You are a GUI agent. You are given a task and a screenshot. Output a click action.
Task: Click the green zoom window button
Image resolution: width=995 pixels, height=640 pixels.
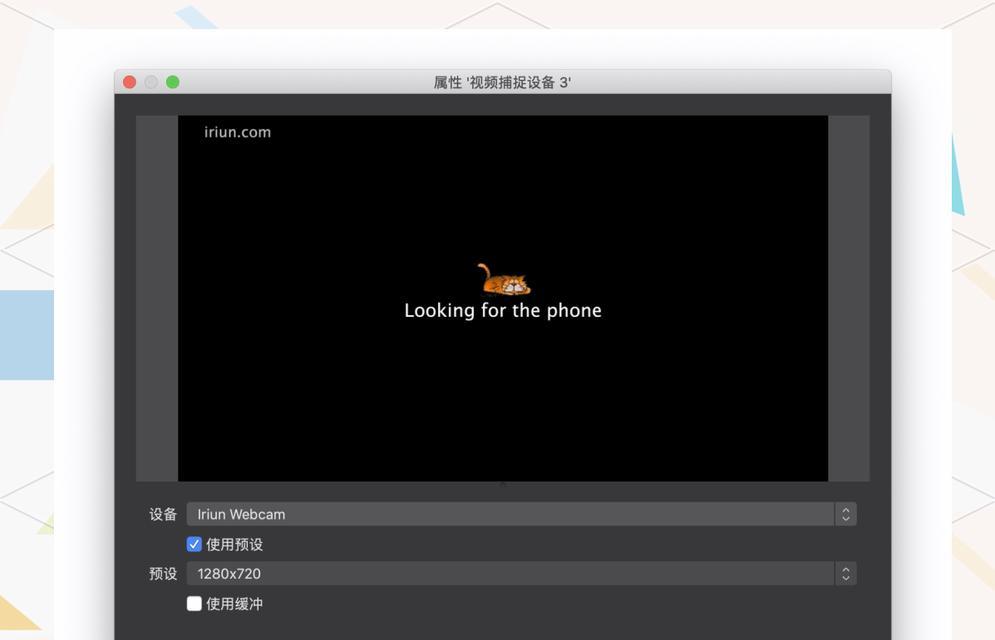click(x=173, y=82)
